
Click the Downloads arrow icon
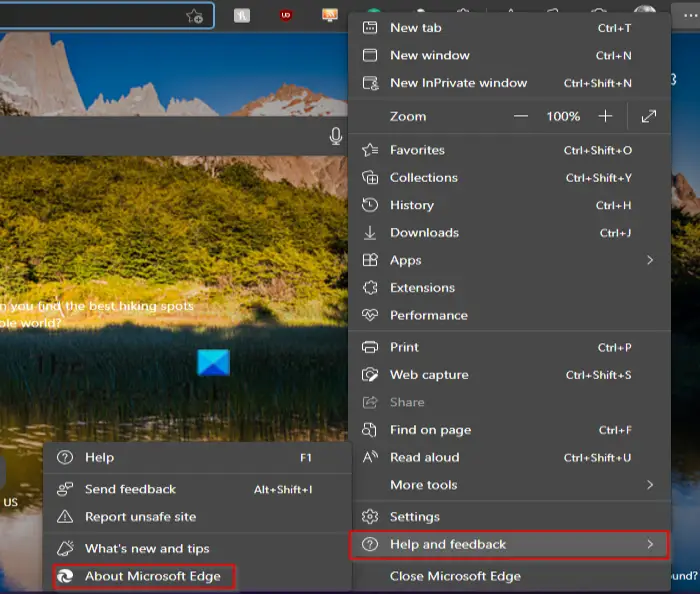370,233
